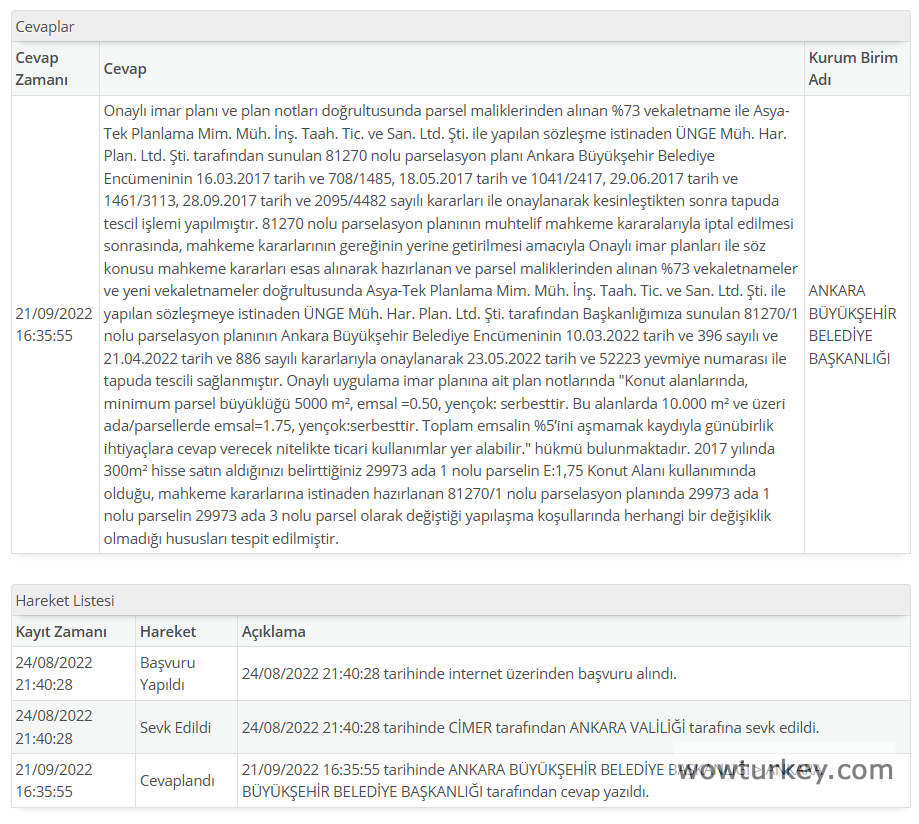Click the timestamp in the Cevaplandı row
This screenshot has width=919, height=824.
tap(54, 781)
